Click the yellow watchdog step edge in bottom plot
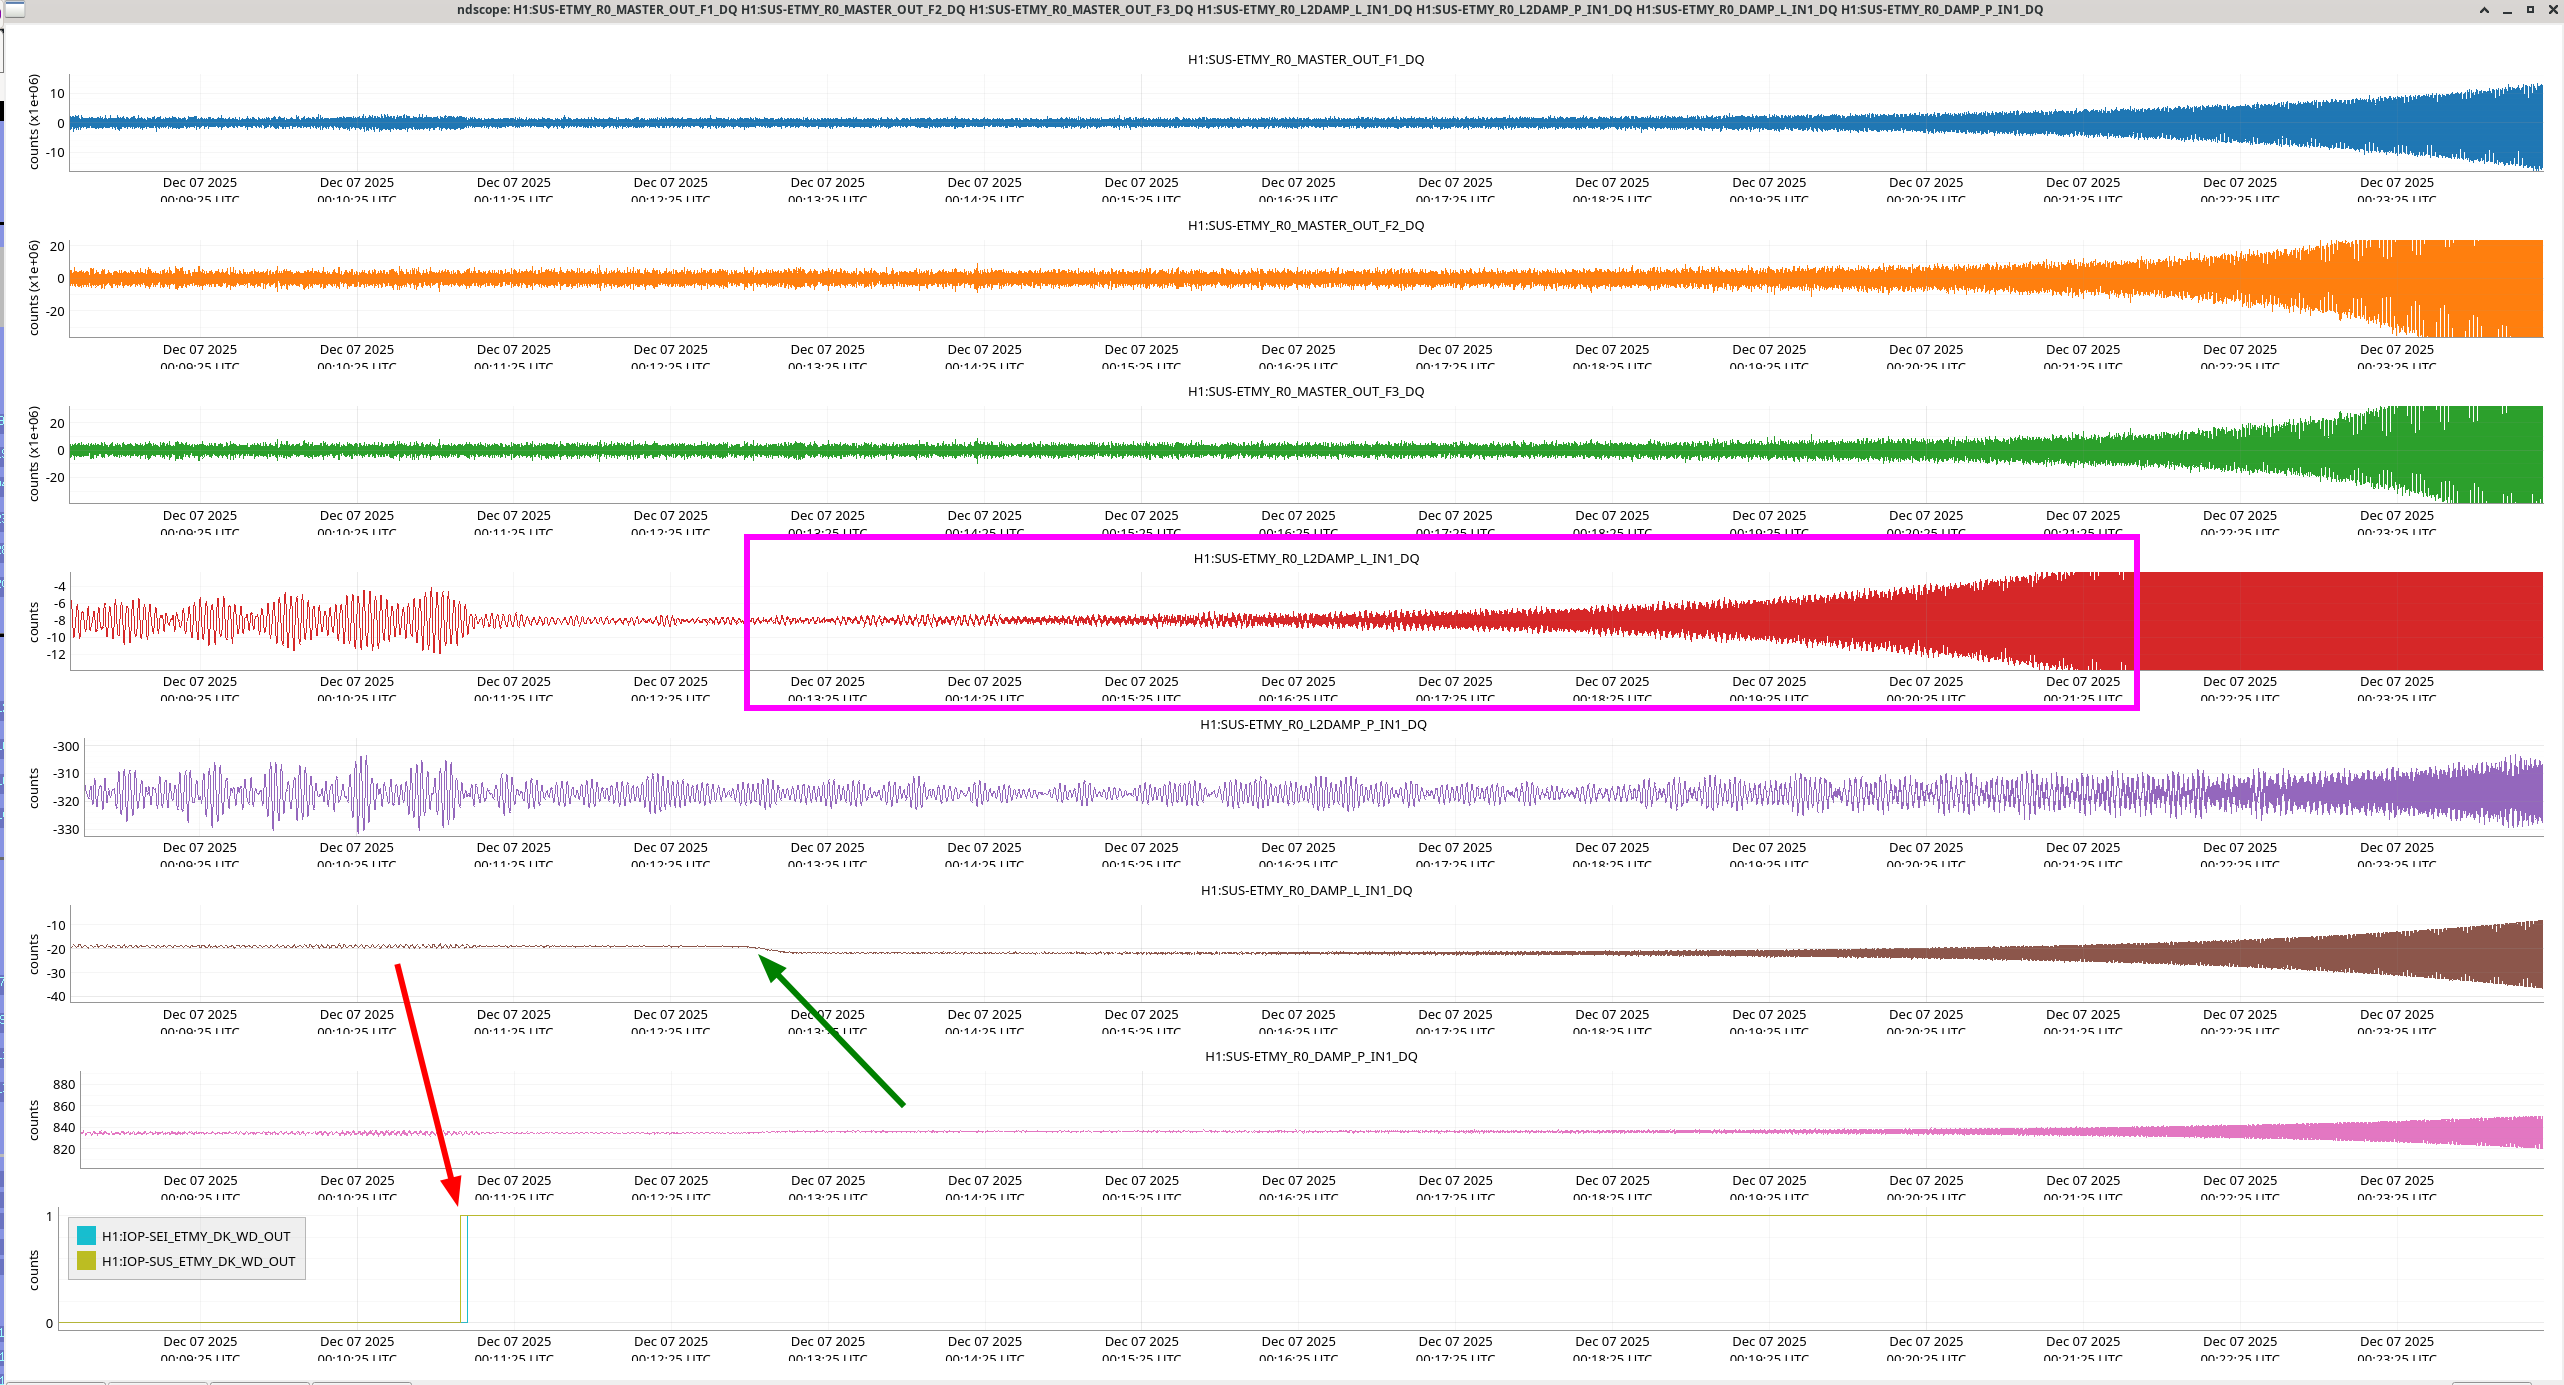This screenshot has height=1385, width=2564. pyautogui.click(x=461, y=1270)
